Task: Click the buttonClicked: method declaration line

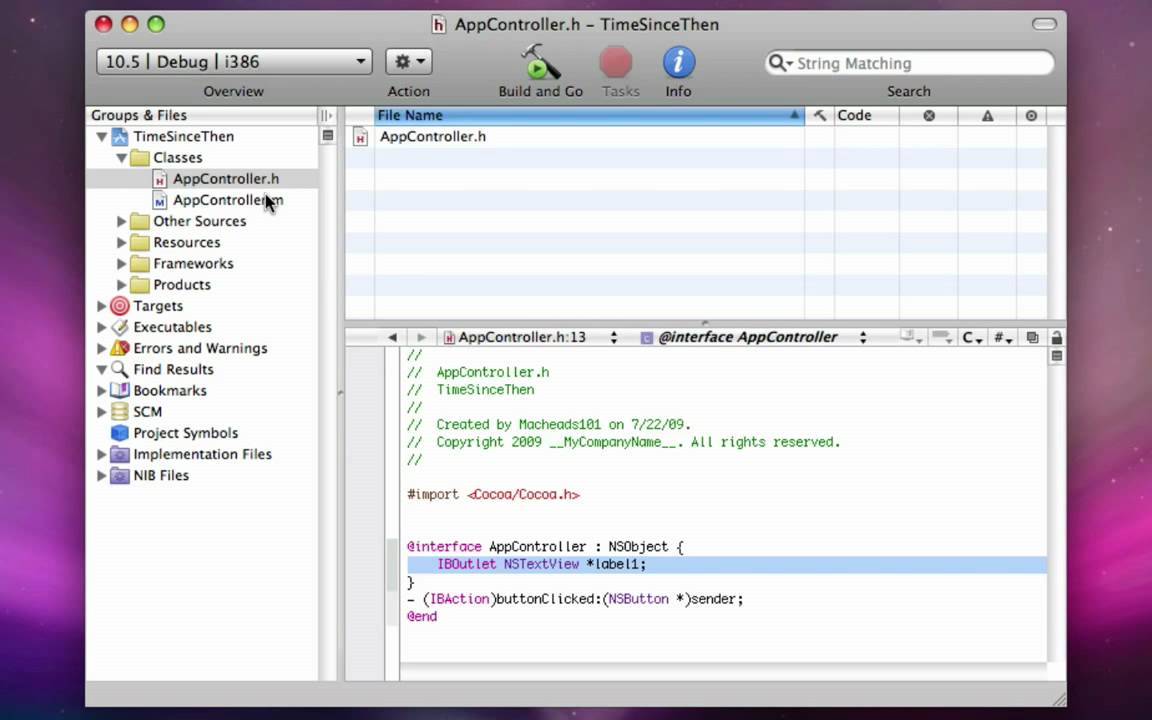Action: (x=575, y=600)
